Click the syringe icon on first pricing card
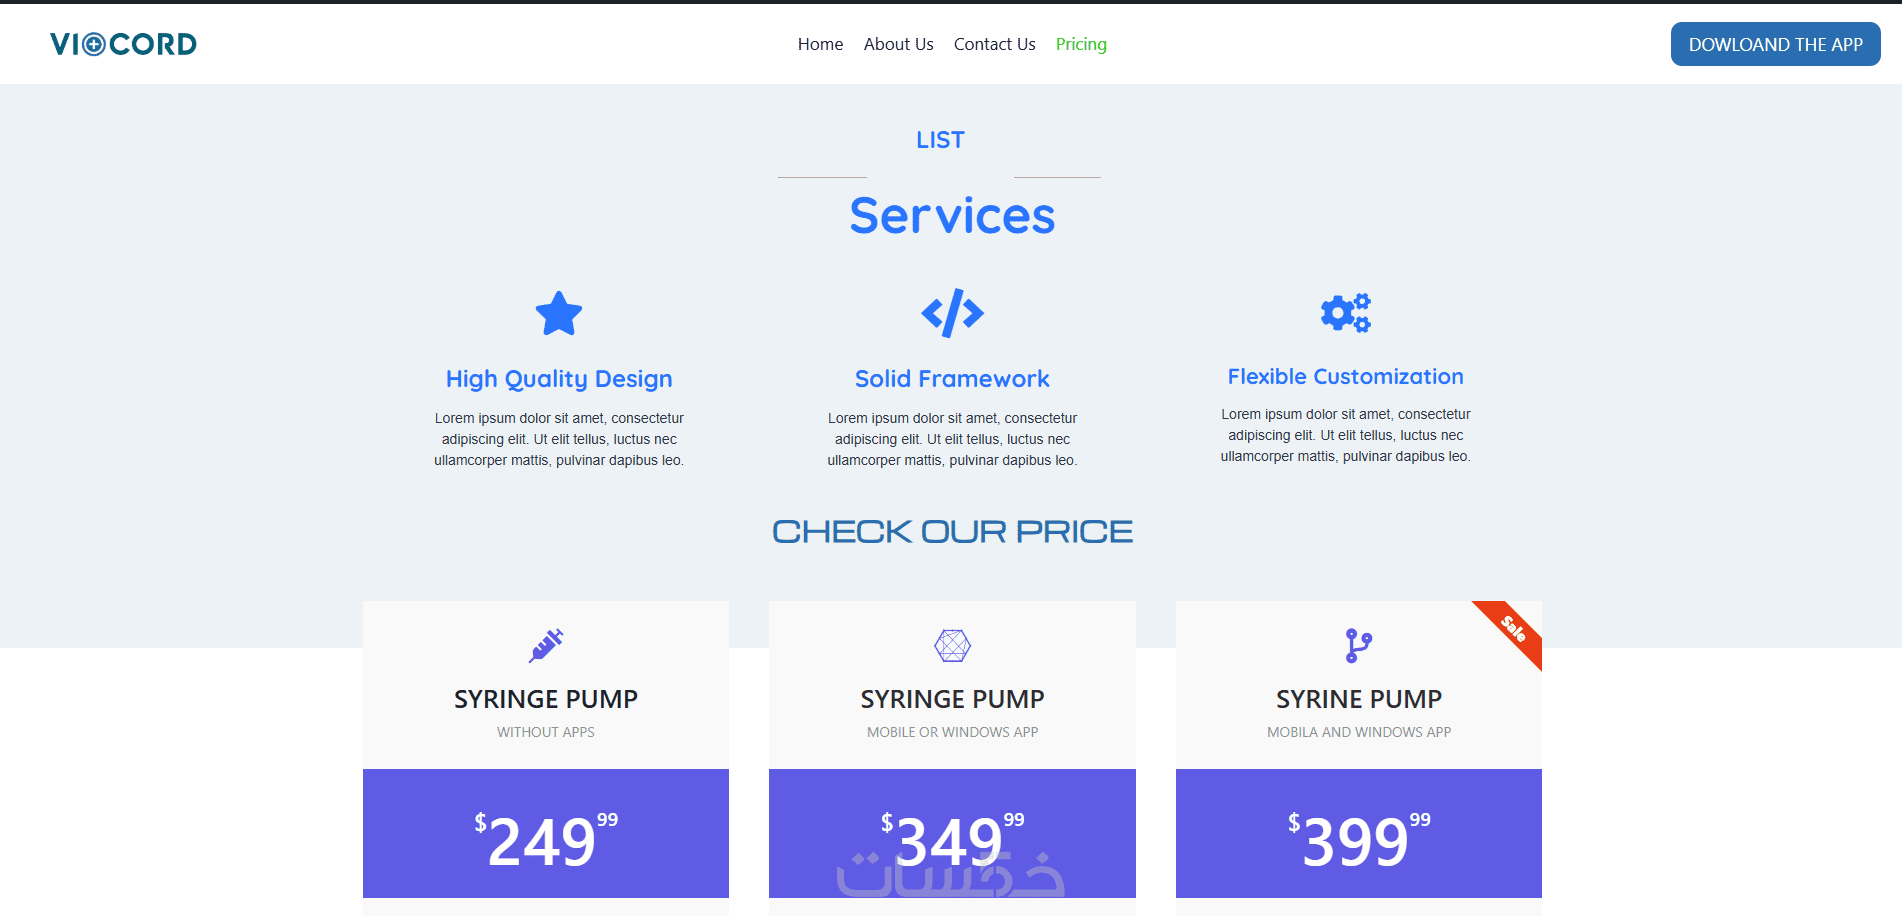Screen dimensions: 1902x916 point(546,646)
